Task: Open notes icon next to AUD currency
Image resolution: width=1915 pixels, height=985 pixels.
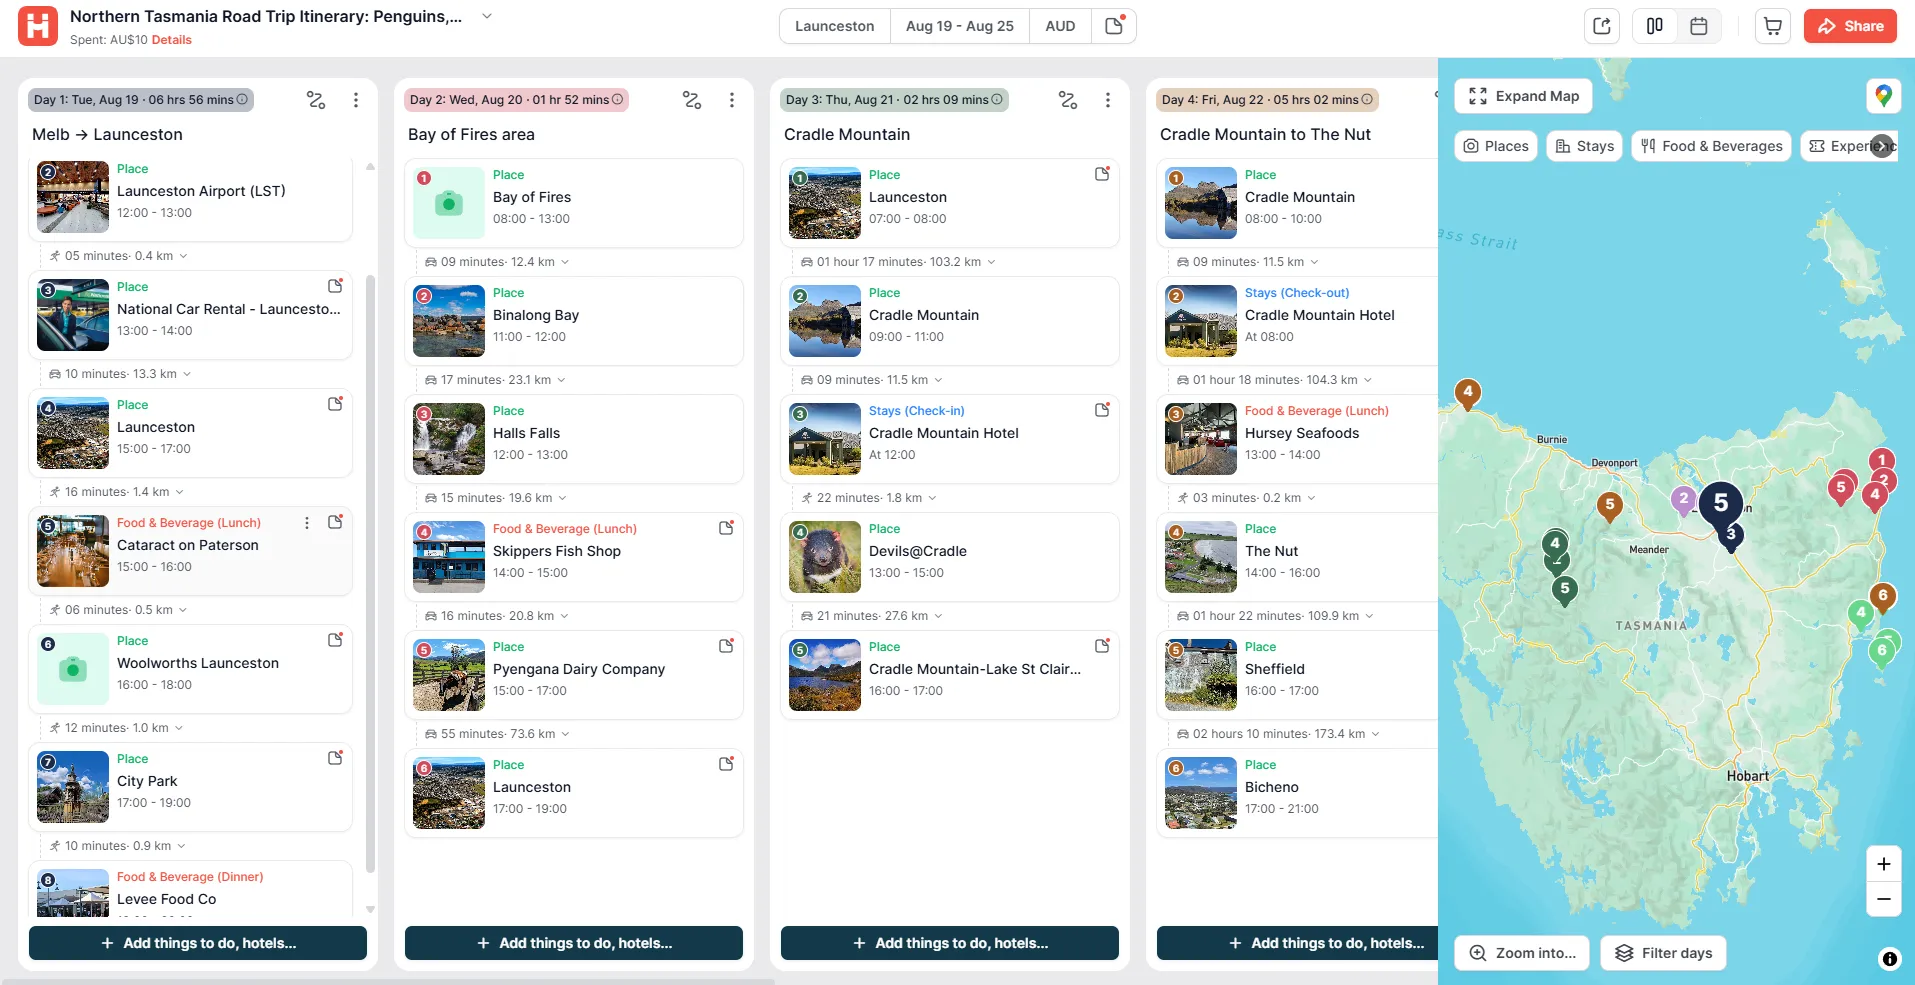Action: click(1114, 26)
